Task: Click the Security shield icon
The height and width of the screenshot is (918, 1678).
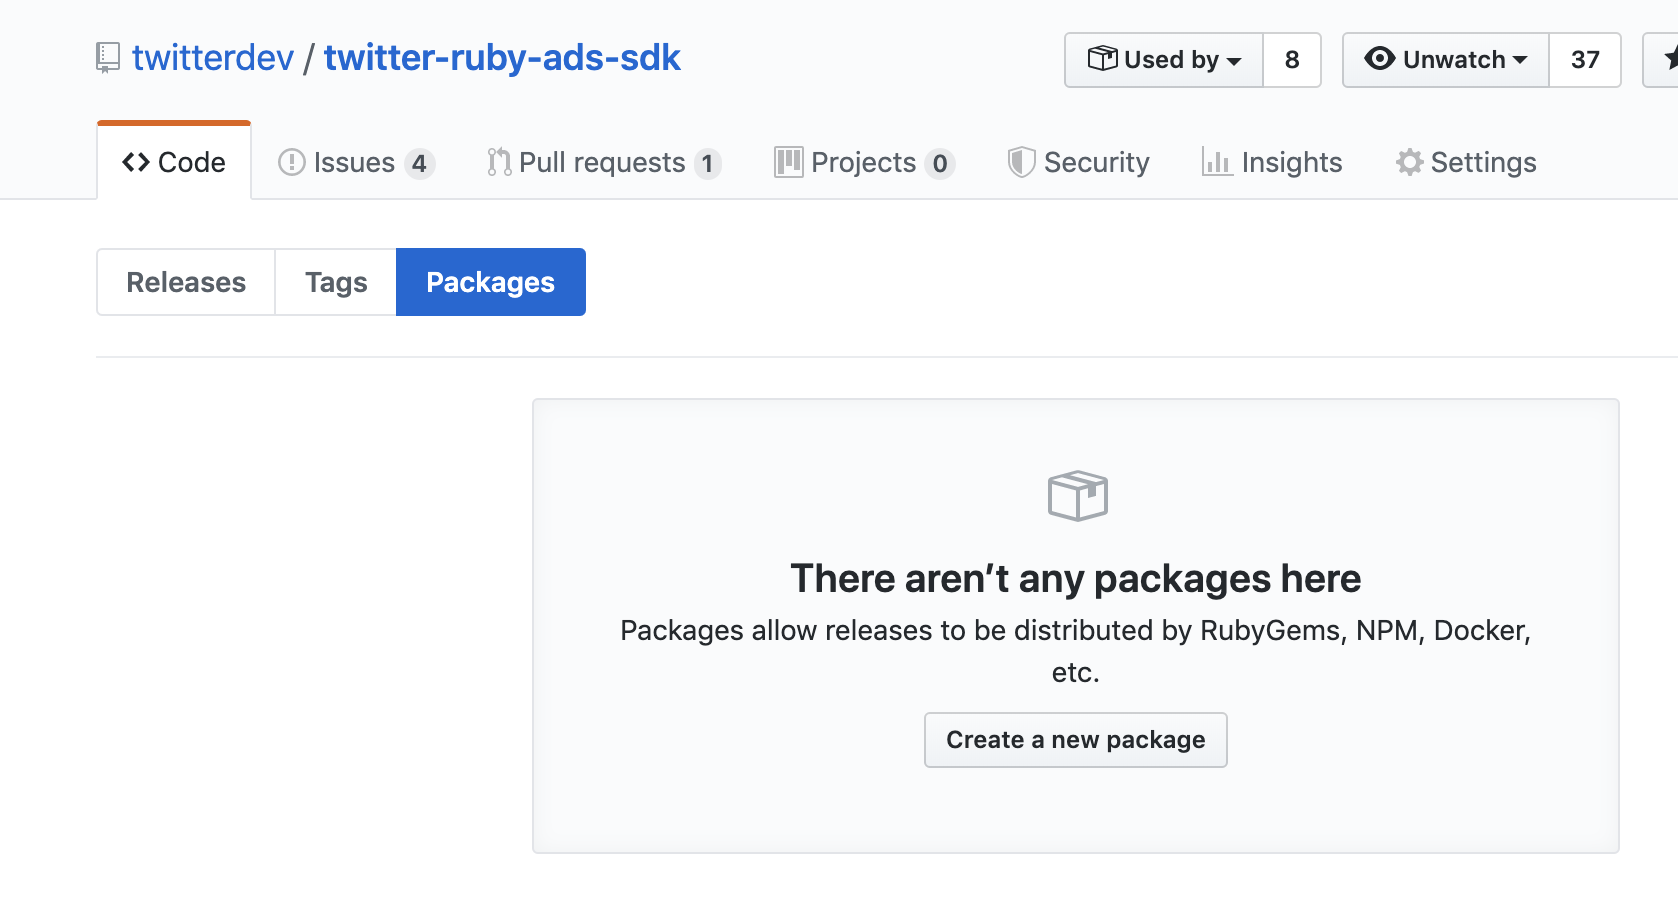Action: 1021,162
